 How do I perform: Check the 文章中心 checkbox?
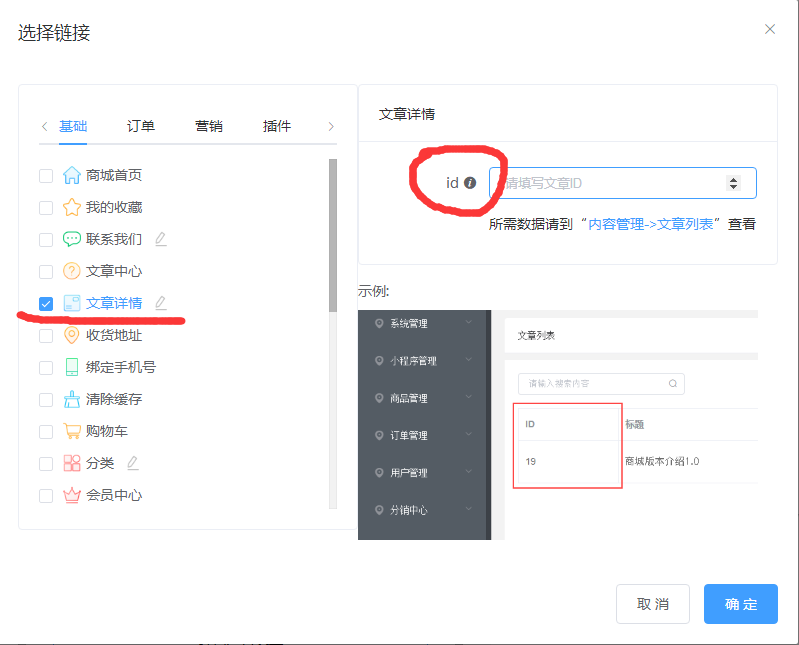pos(46,271)
